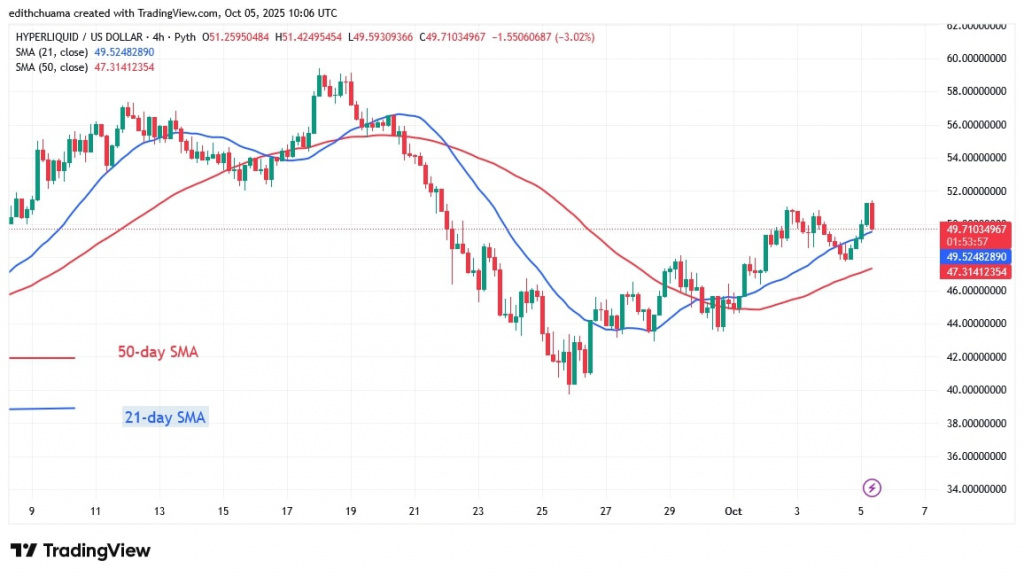Open the Pyth data source selector
The image size is (1024, 577).
(183, 35)
